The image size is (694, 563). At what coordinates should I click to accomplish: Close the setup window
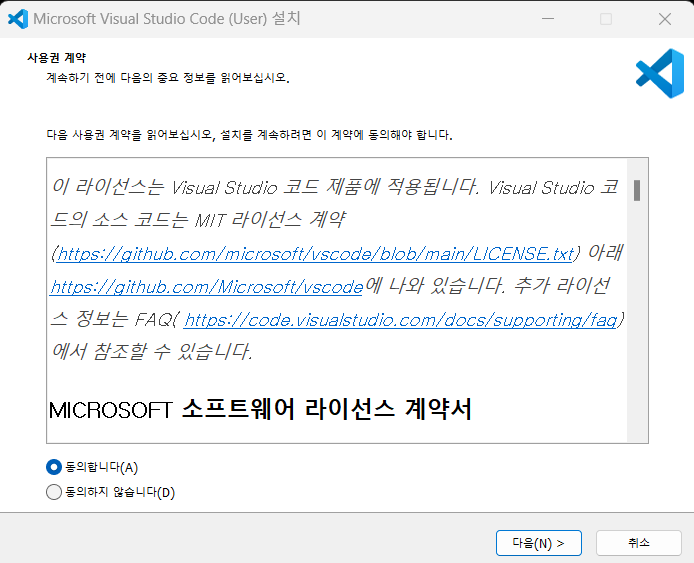click(665, 19)
